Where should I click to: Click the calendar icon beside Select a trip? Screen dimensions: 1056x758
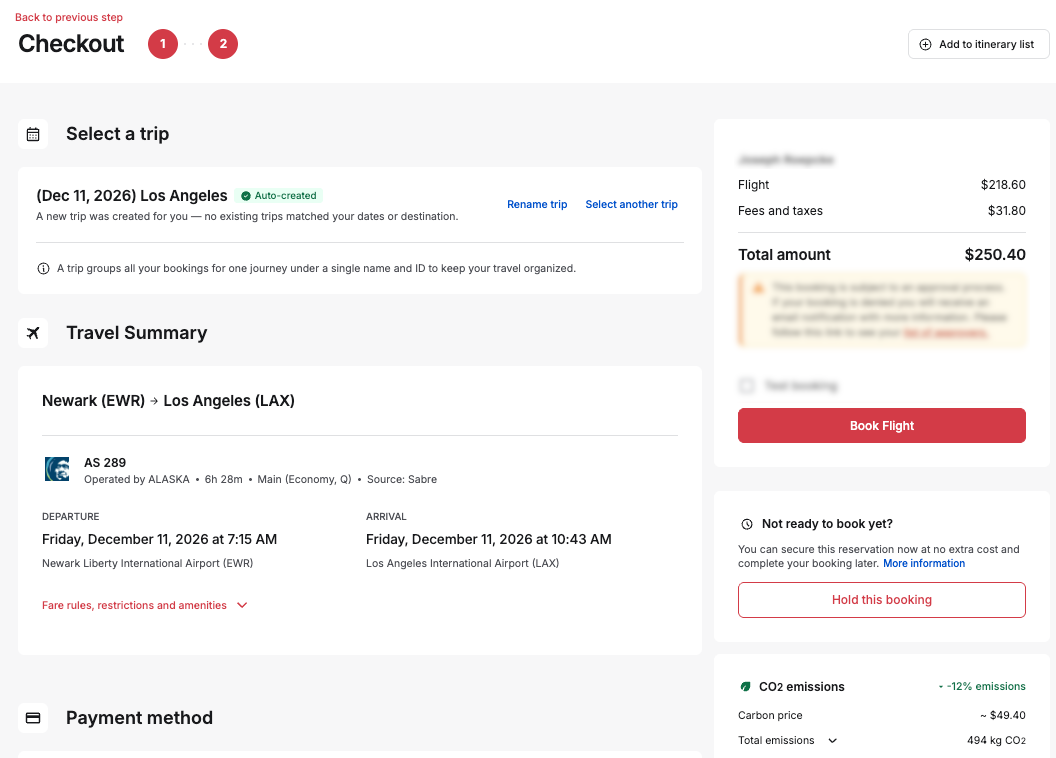tap(33, 134)
